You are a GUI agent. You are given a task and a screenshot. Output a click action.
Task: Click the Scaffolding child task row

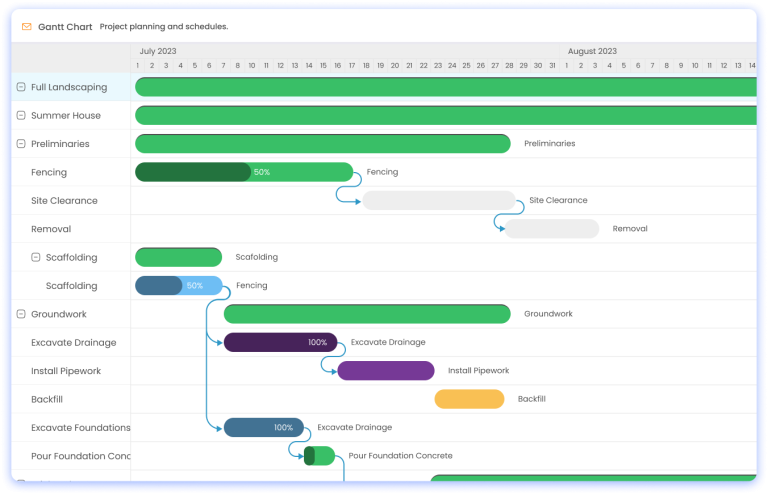71,286
